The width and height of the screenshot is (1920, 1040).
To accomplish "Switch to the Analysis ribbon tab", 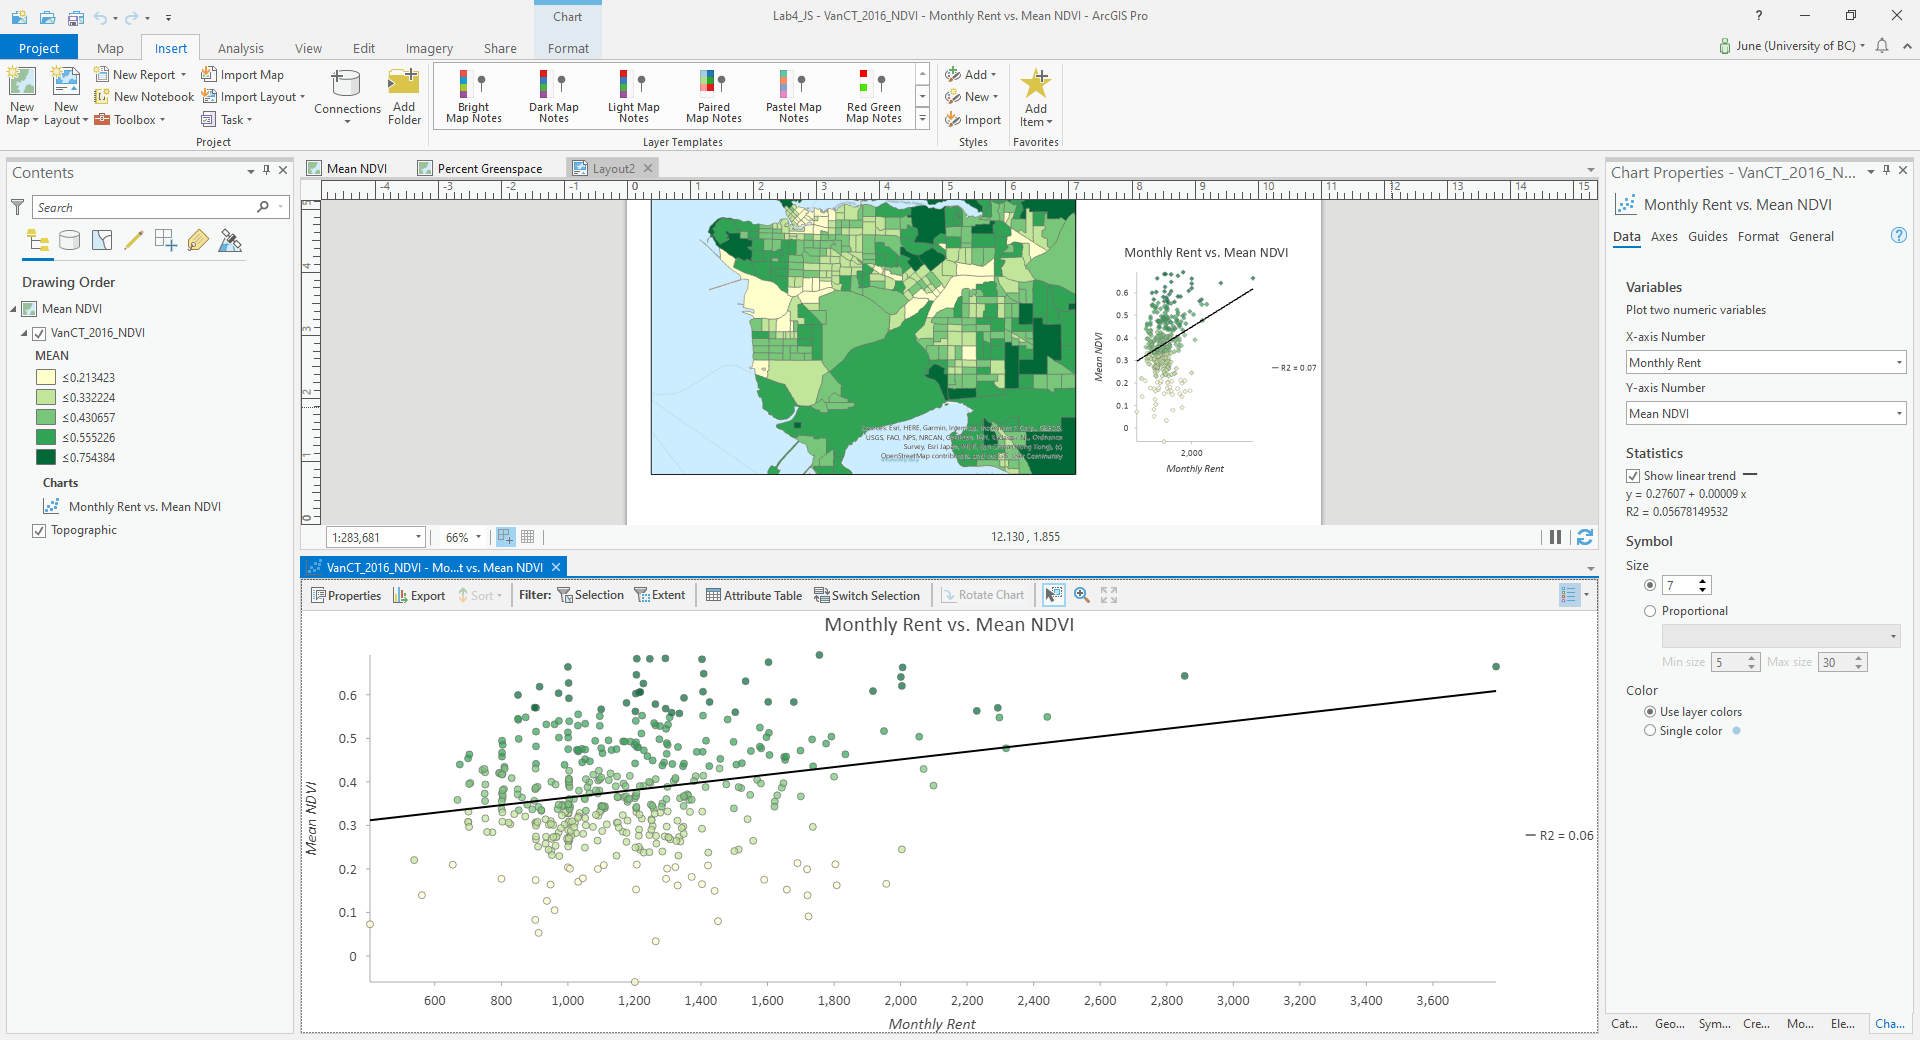I will tap(241, 48).
